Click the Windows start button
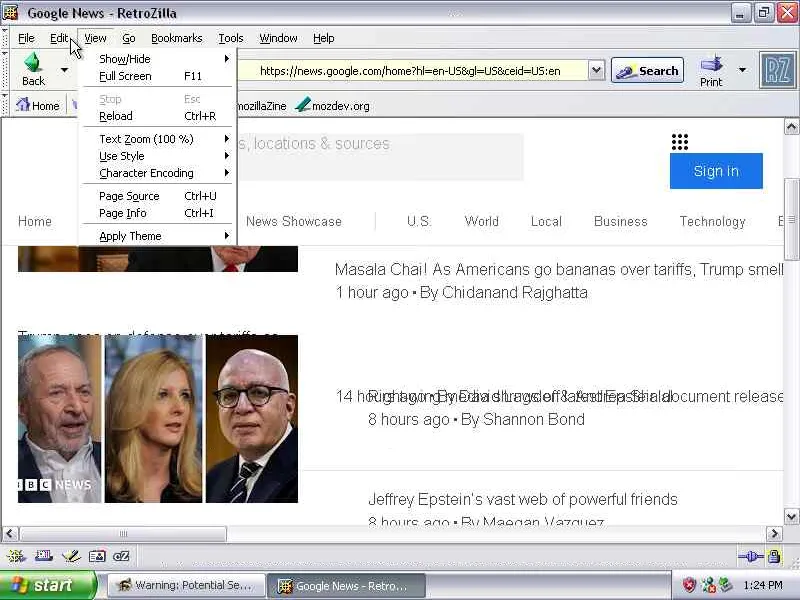Screen dimensions: 800x600 (48, 585)
